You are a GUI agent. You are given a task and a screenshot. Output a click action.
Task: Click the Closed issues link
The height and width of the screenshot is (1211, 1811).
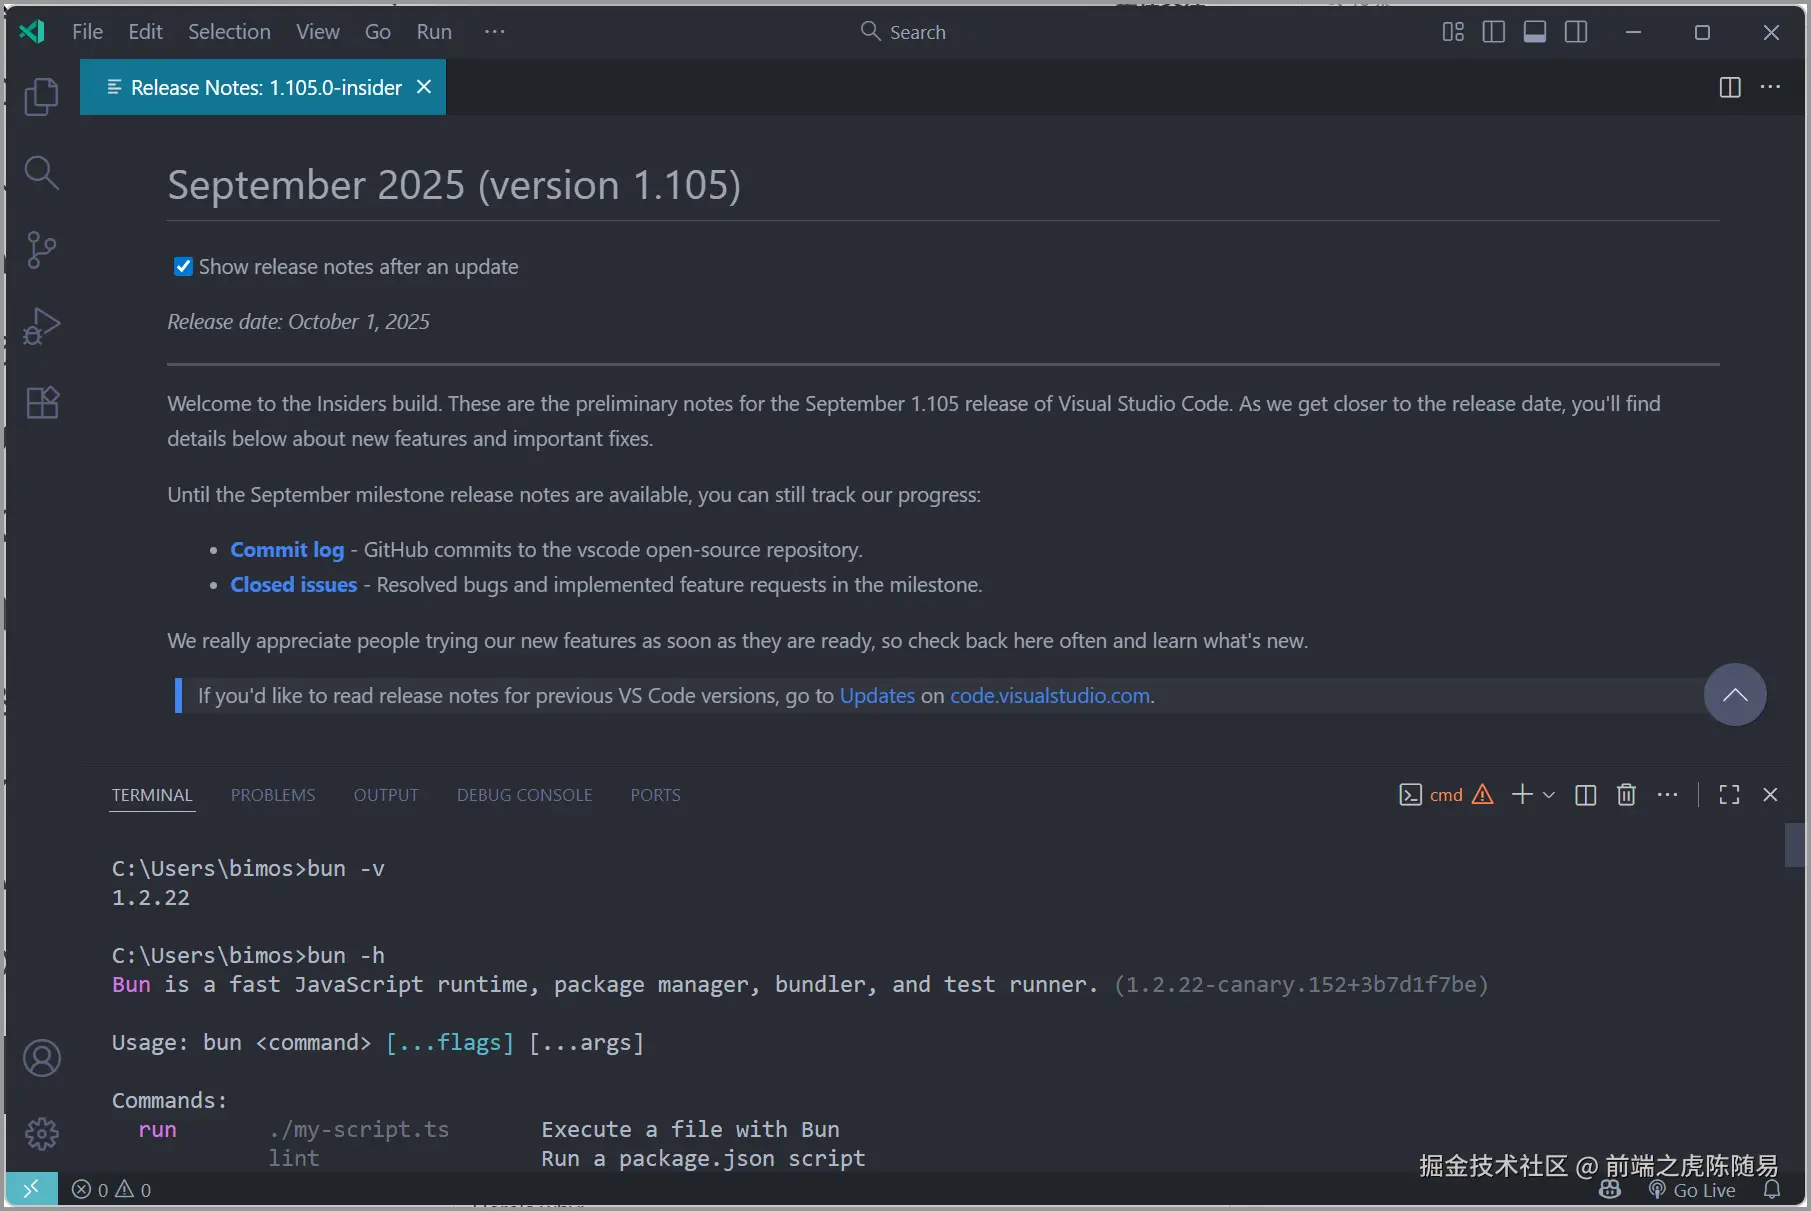click(x=293, y=585)
